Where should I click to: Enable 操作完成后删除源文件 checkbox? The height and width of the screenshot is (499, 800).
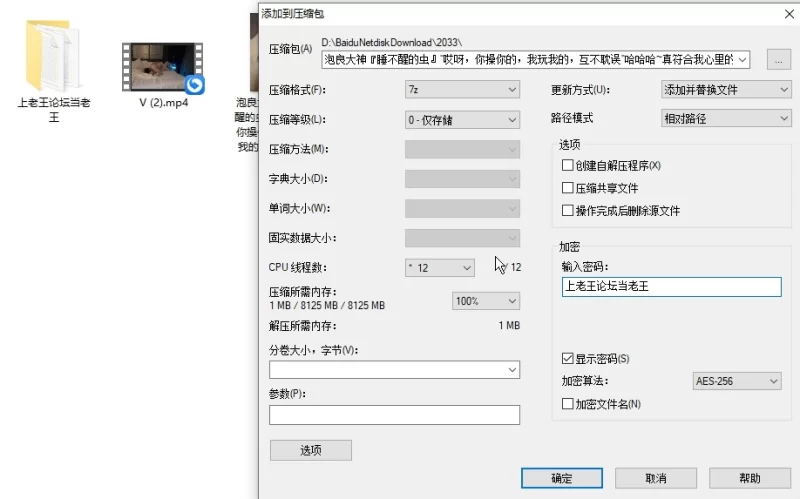click(567, 210)
